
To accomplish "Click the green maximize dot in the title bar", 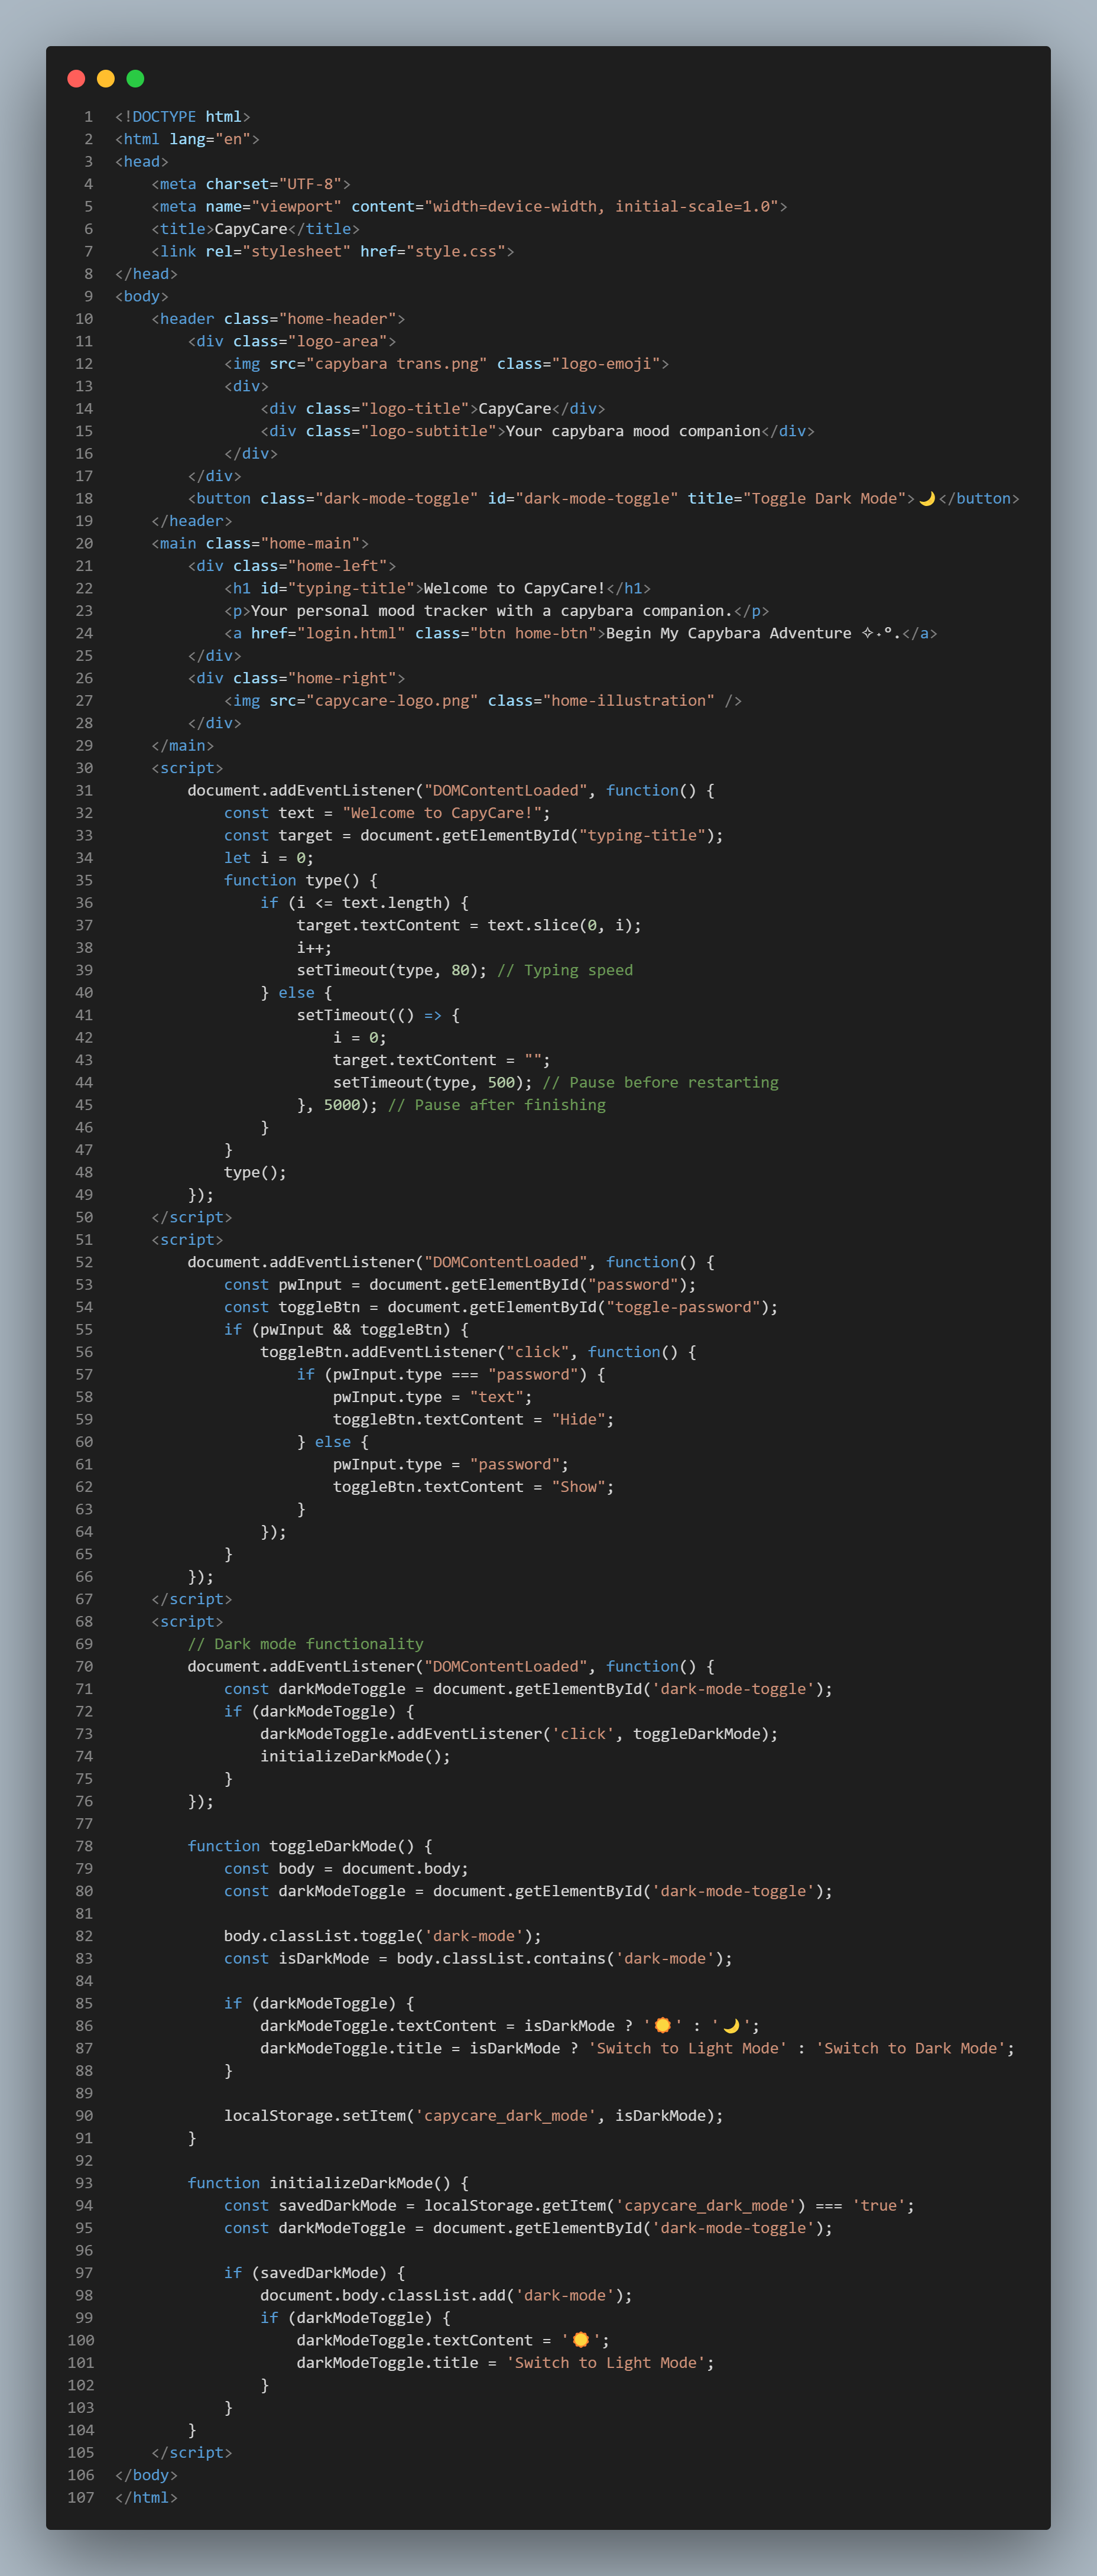I will tap(136, 79).
